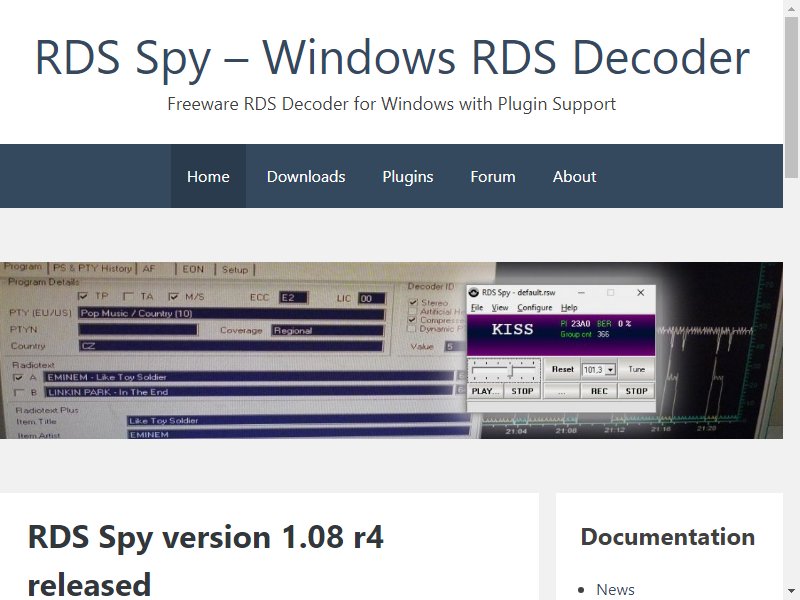Open the Plugins menu item
Image resolution: width=800 pixels, height=600 pixels.
tap(408, 176)
